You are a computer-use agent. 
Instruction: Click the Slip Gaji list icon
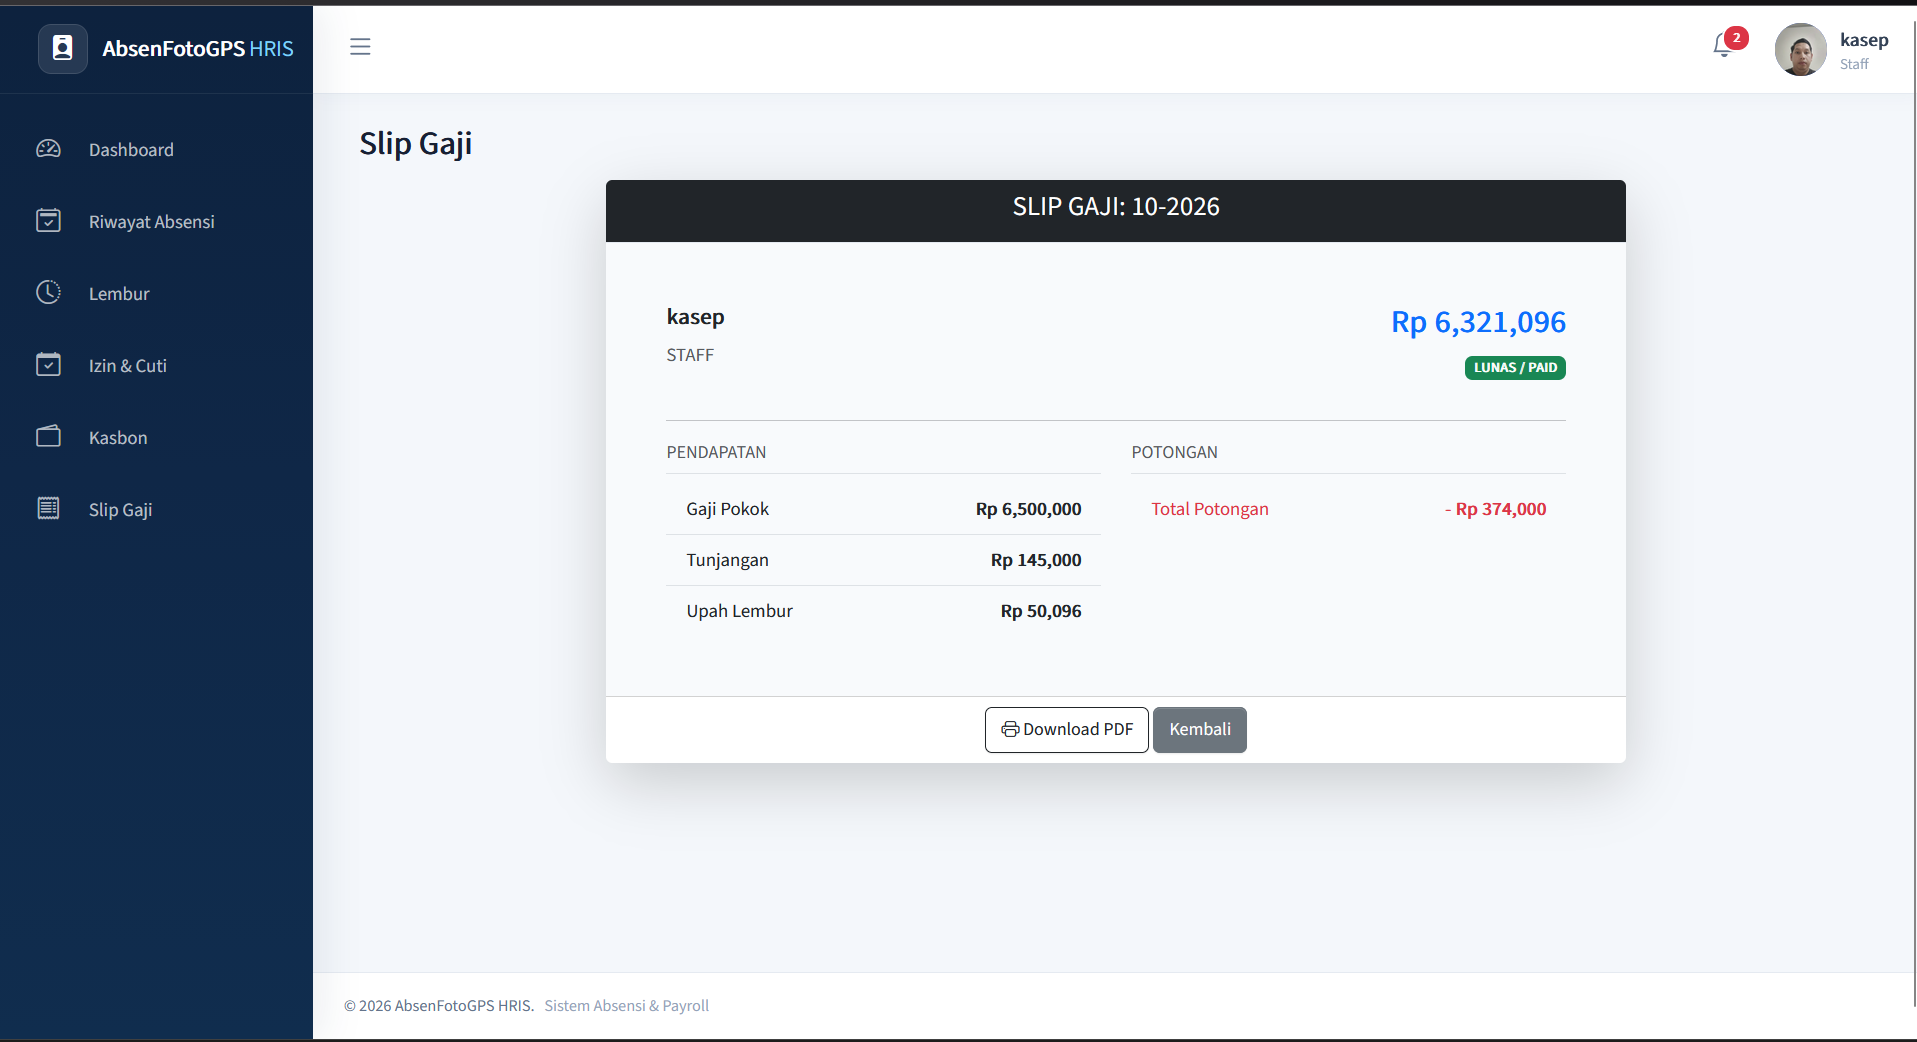tap(48, 508)
